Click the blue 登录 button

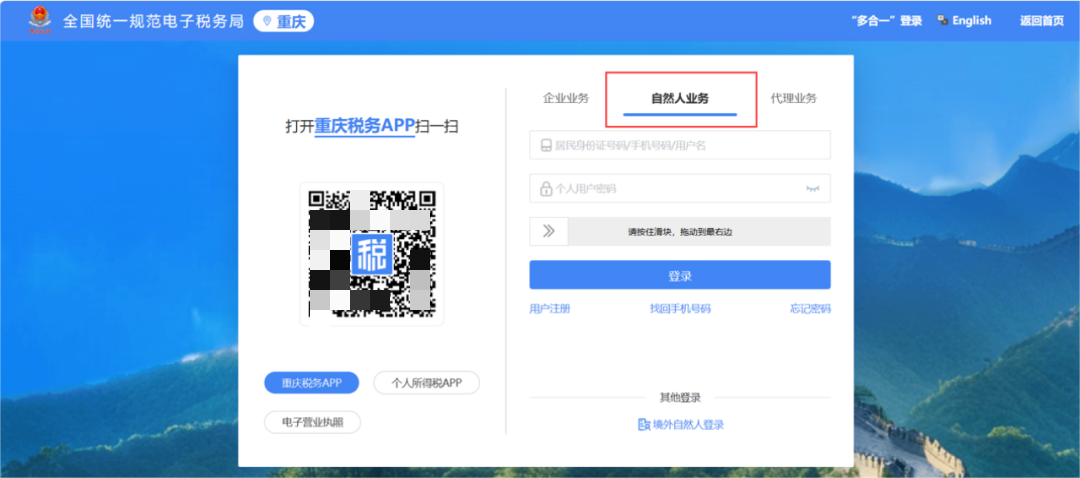click(x=680, y=275)
